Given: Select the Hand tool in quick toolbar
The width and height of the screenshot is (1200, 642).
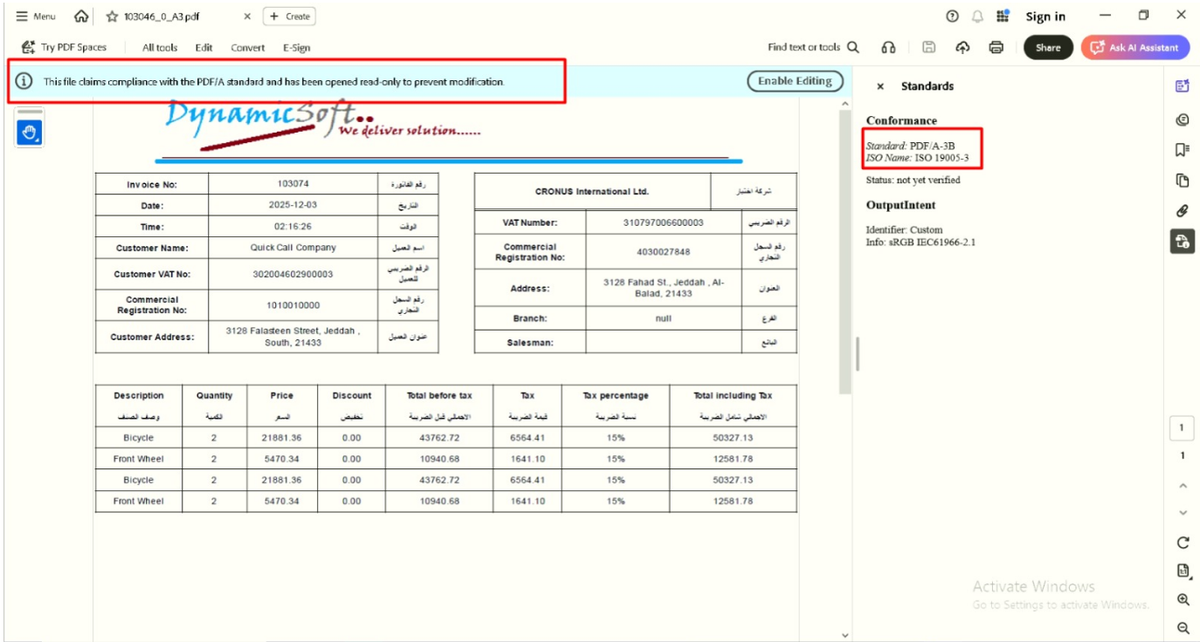Looking at the screenshot, I should click(29, 132).
